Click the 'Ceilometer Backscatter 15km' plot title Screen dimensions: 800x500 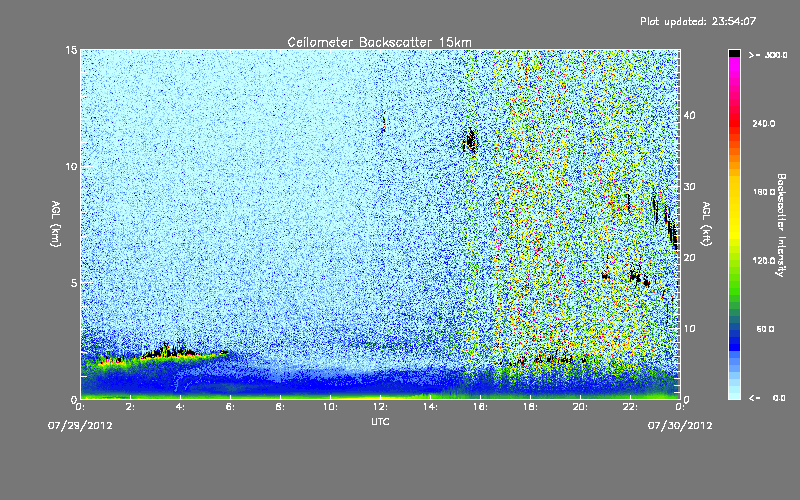click(379, 42)
